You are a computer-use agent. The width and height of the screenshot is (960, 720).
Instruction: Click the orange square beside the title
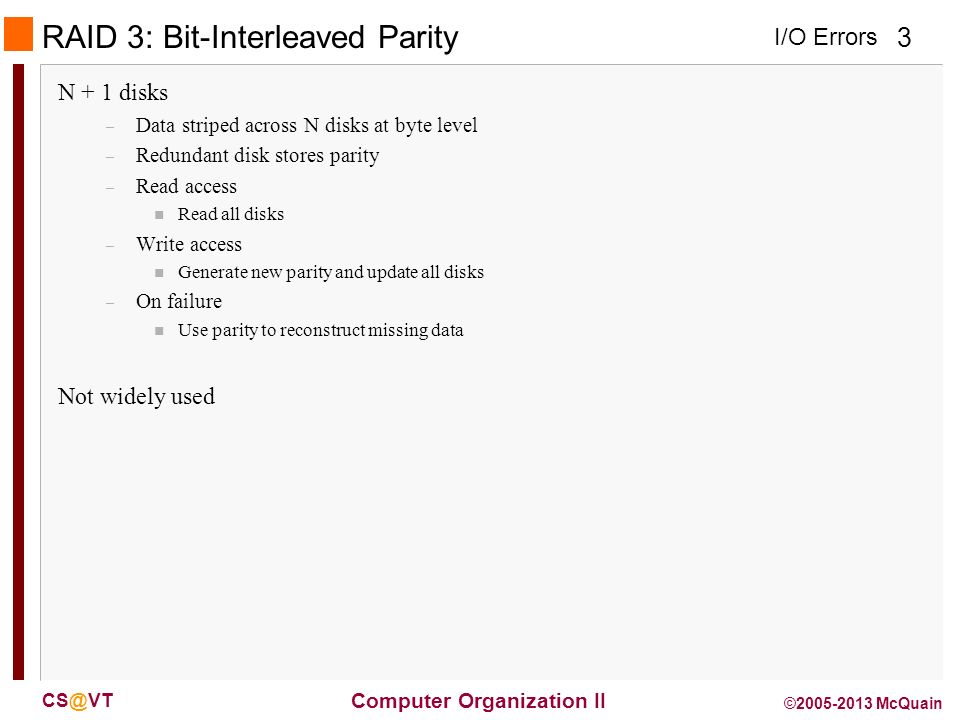tap(18, 34)
